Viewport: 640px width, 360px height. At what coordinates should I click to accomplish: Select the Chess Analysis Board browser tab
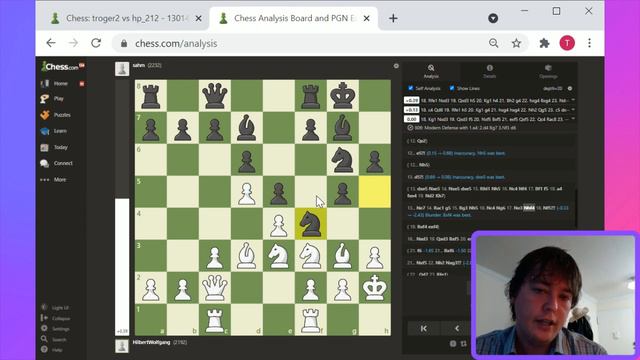tap(293, 18)
